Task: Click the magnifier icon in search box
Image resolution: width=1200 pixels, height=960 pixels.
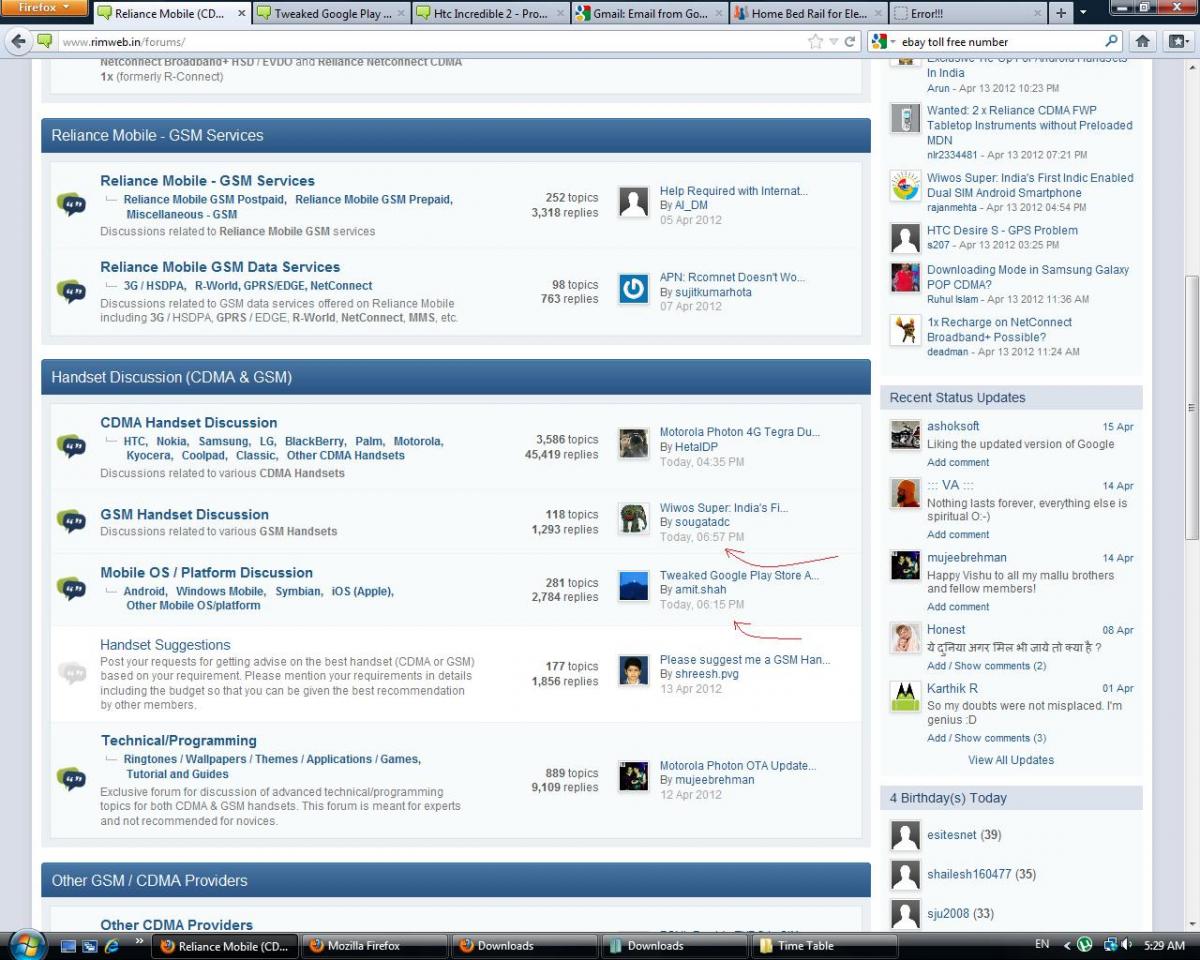Action: point(1111,42)
